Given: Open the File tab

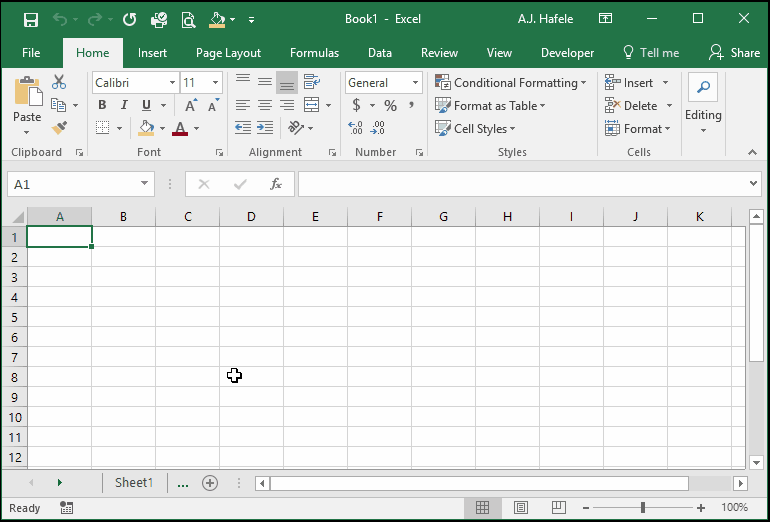Looking at the screenshot, I should click(31, 53).
